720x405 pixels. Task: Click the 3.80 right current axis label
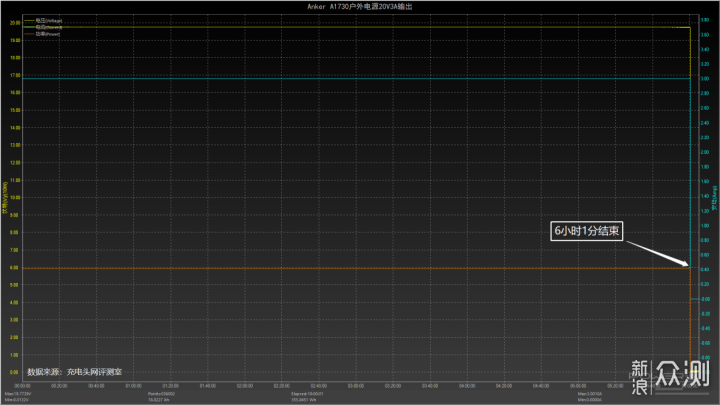coord(704,20)
